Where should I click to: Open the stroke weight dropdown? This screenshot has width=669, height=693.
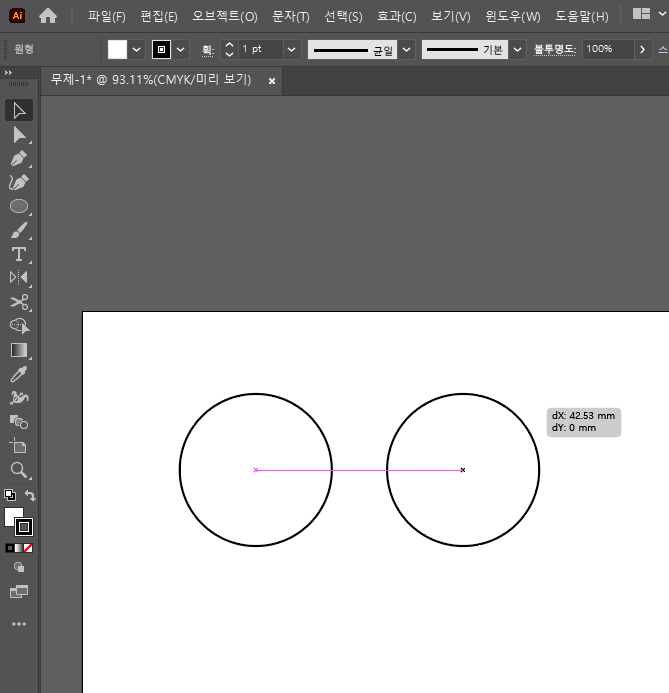point(292,50)
